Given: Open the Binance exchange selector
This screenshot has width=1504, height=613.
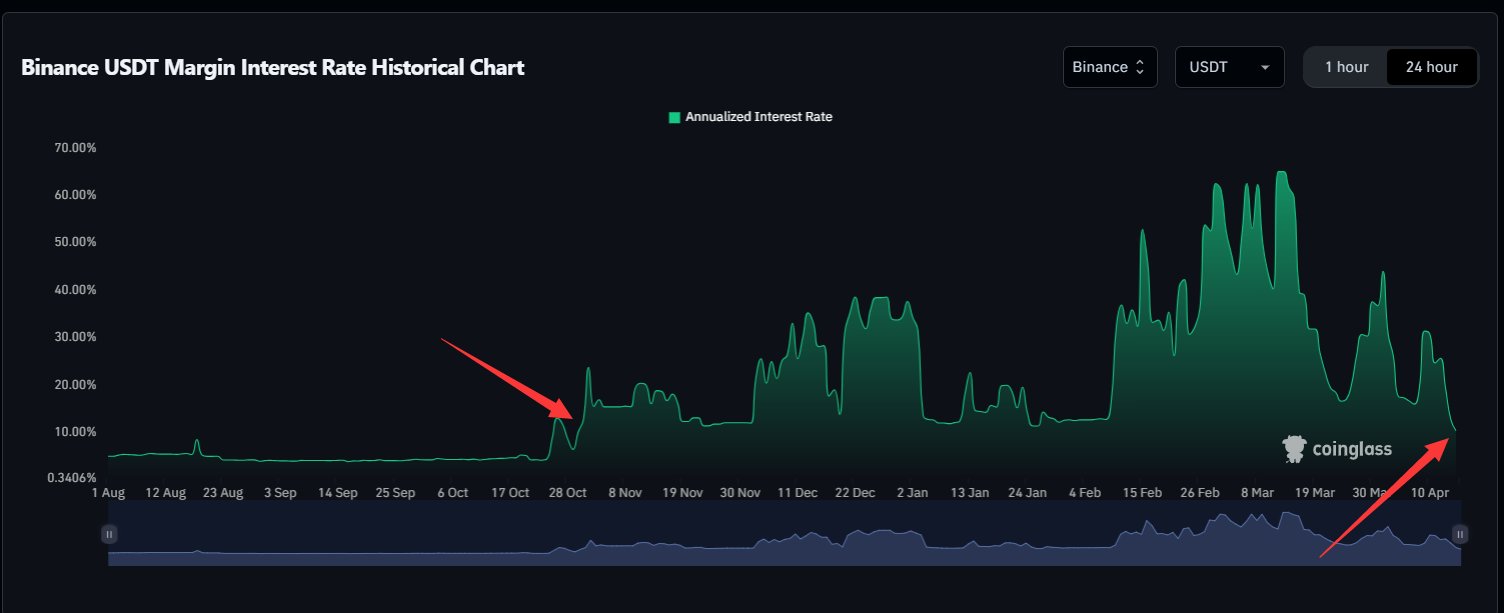Looking at the screenshot, I should pyautogui.click(x=1110, y=67).
